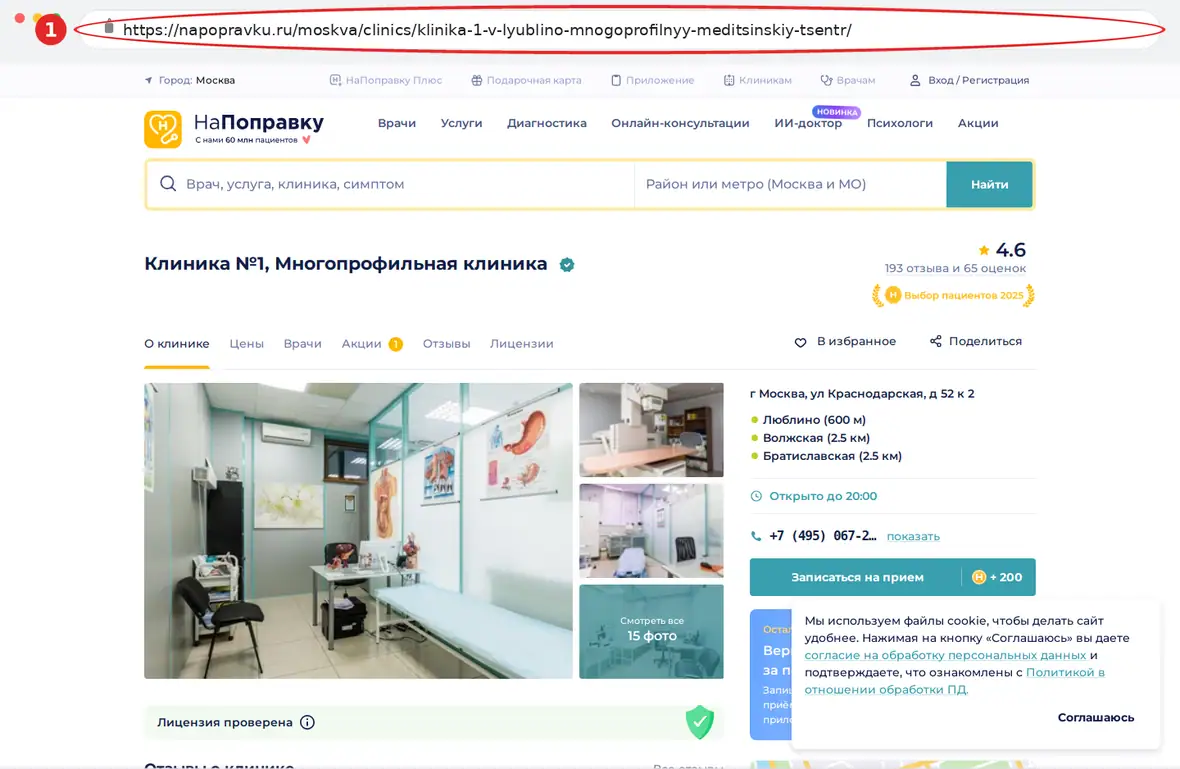This screenshot has height=769, width=1180.
Task: Open the Услуги main menu item
Action: point(461,123)
